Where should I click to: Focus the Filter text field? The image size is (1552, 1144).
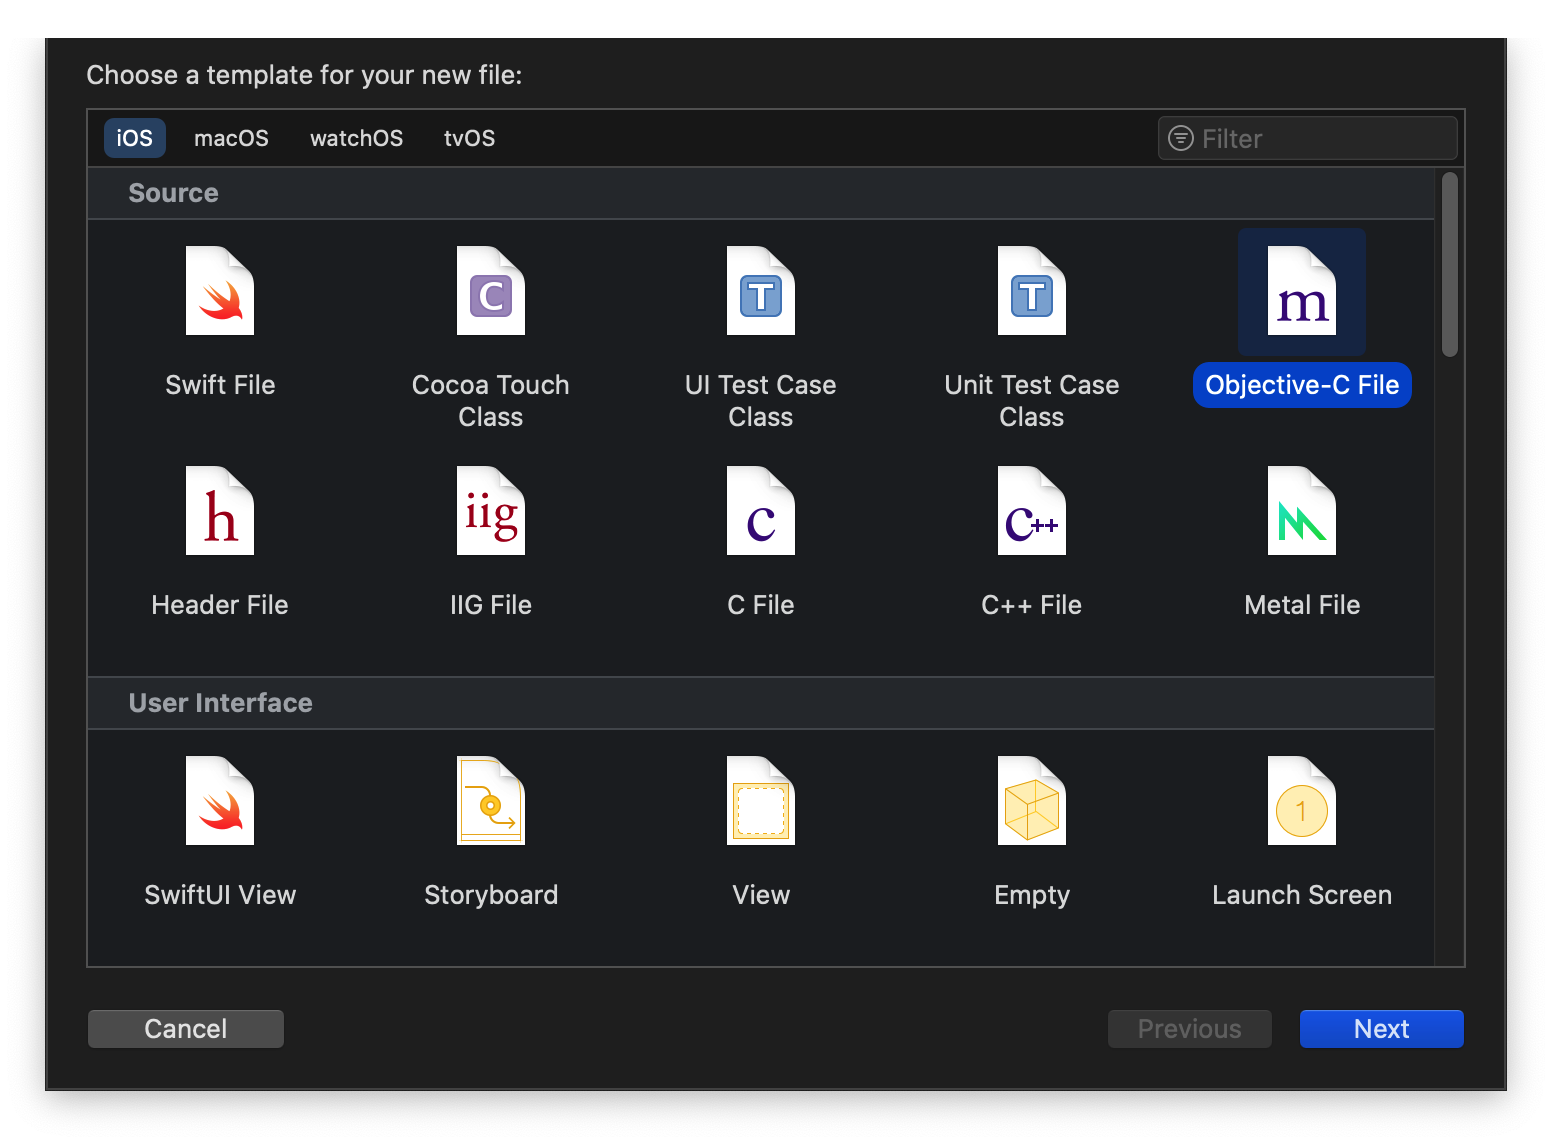tap(1308, 138)
